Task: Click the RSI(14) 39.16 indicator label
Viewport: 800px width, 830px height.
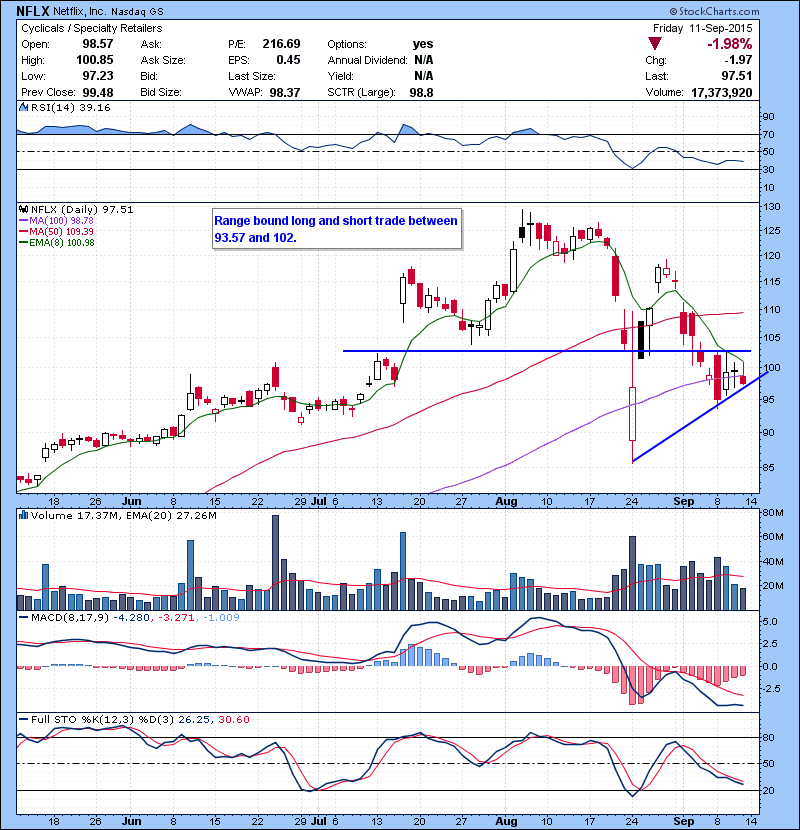Action: (x=70, y=107)
